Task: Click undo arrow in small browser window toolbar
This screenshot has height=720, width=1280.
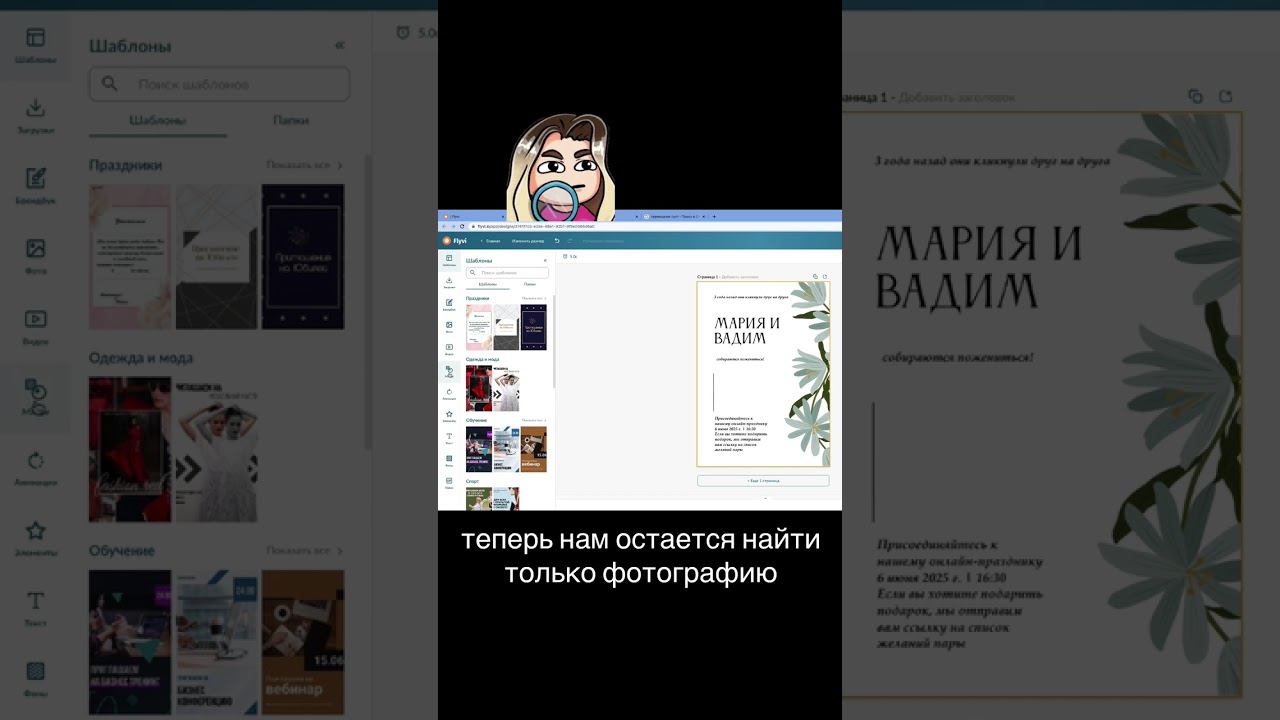Action: 557,241
